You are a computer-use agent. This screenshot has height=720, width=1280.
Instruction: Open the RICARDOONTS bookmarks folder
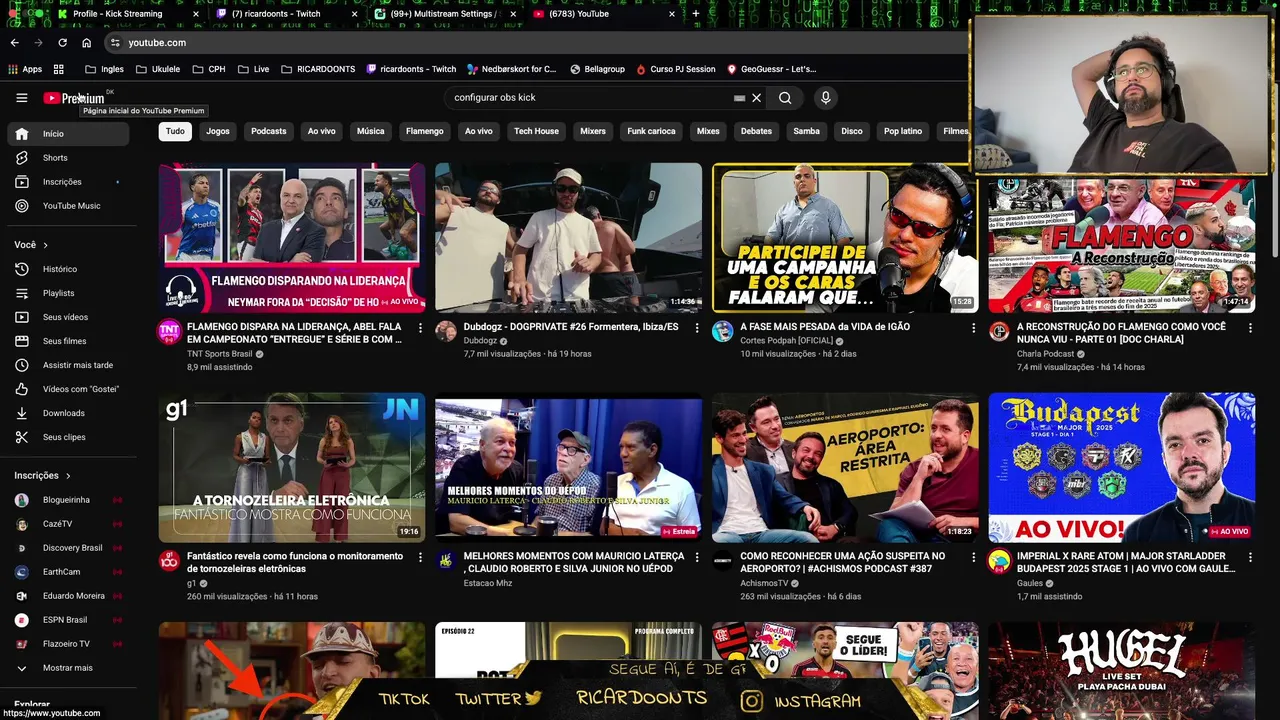[318, 69]
